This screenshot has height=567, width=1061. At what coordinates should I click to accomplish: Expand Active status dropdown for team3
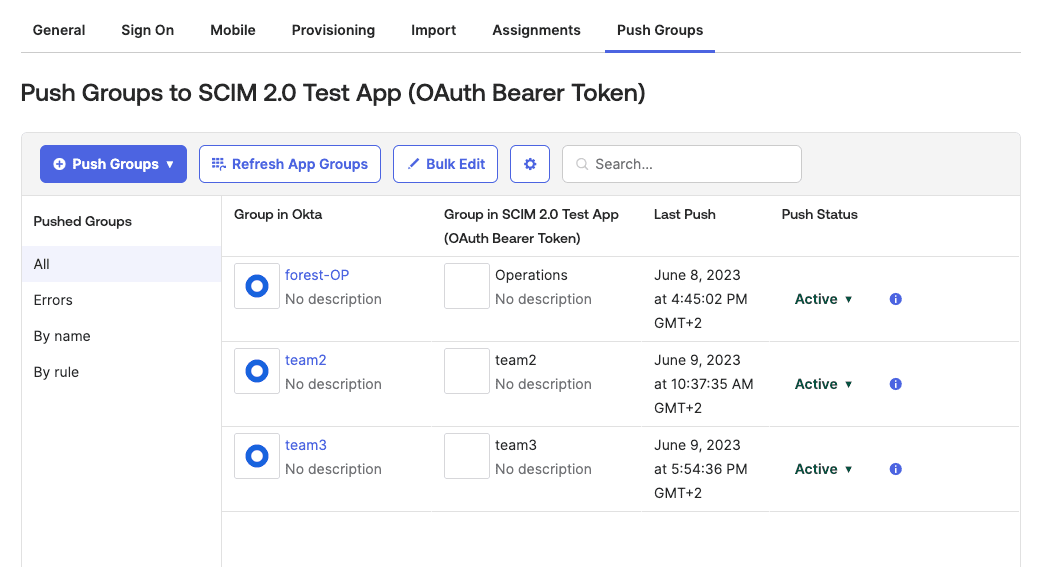tap(824, 469)
